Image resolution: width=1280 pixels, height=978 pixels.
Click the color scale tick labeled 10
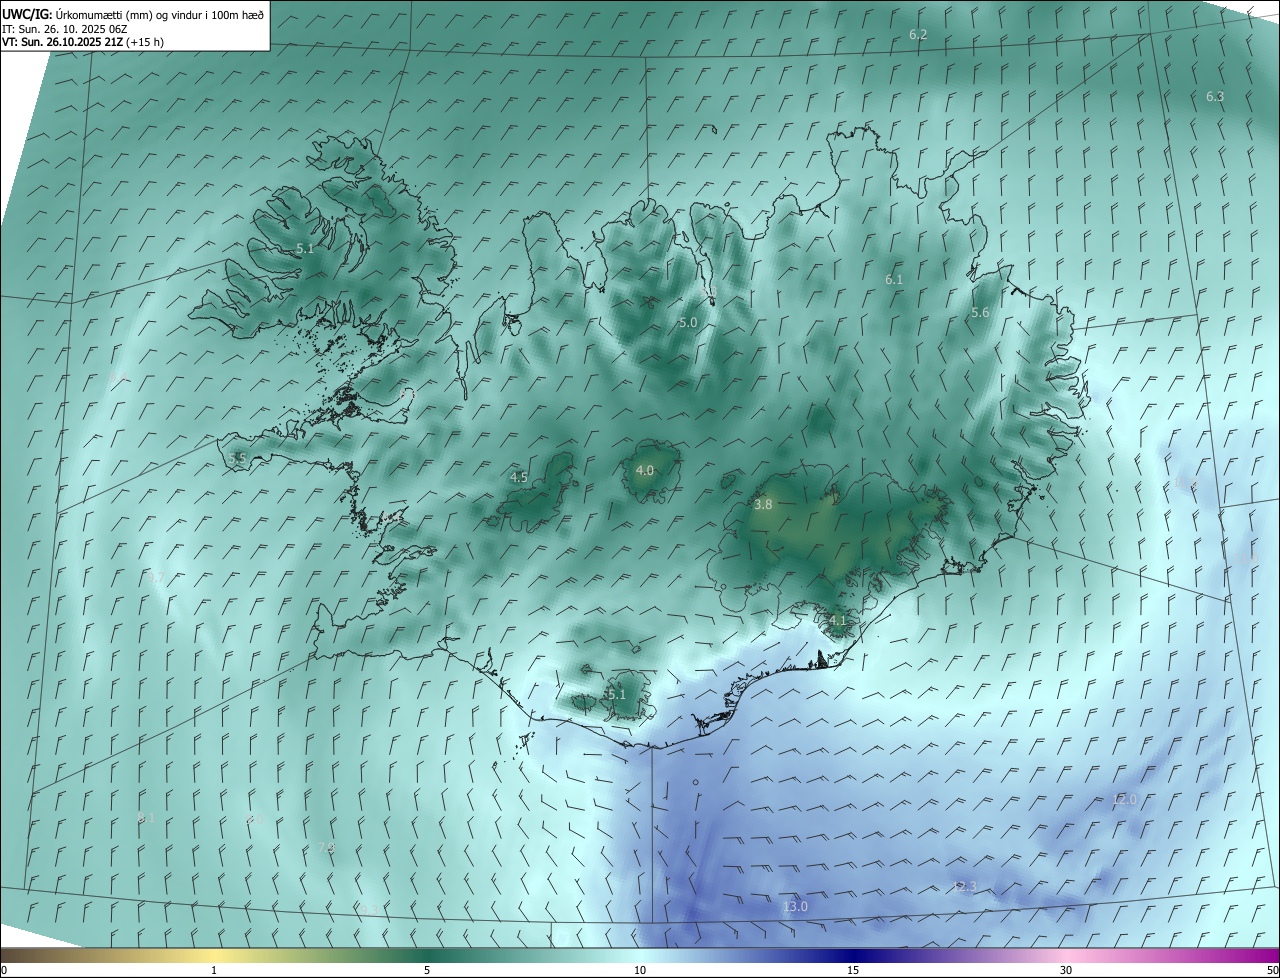640,970
